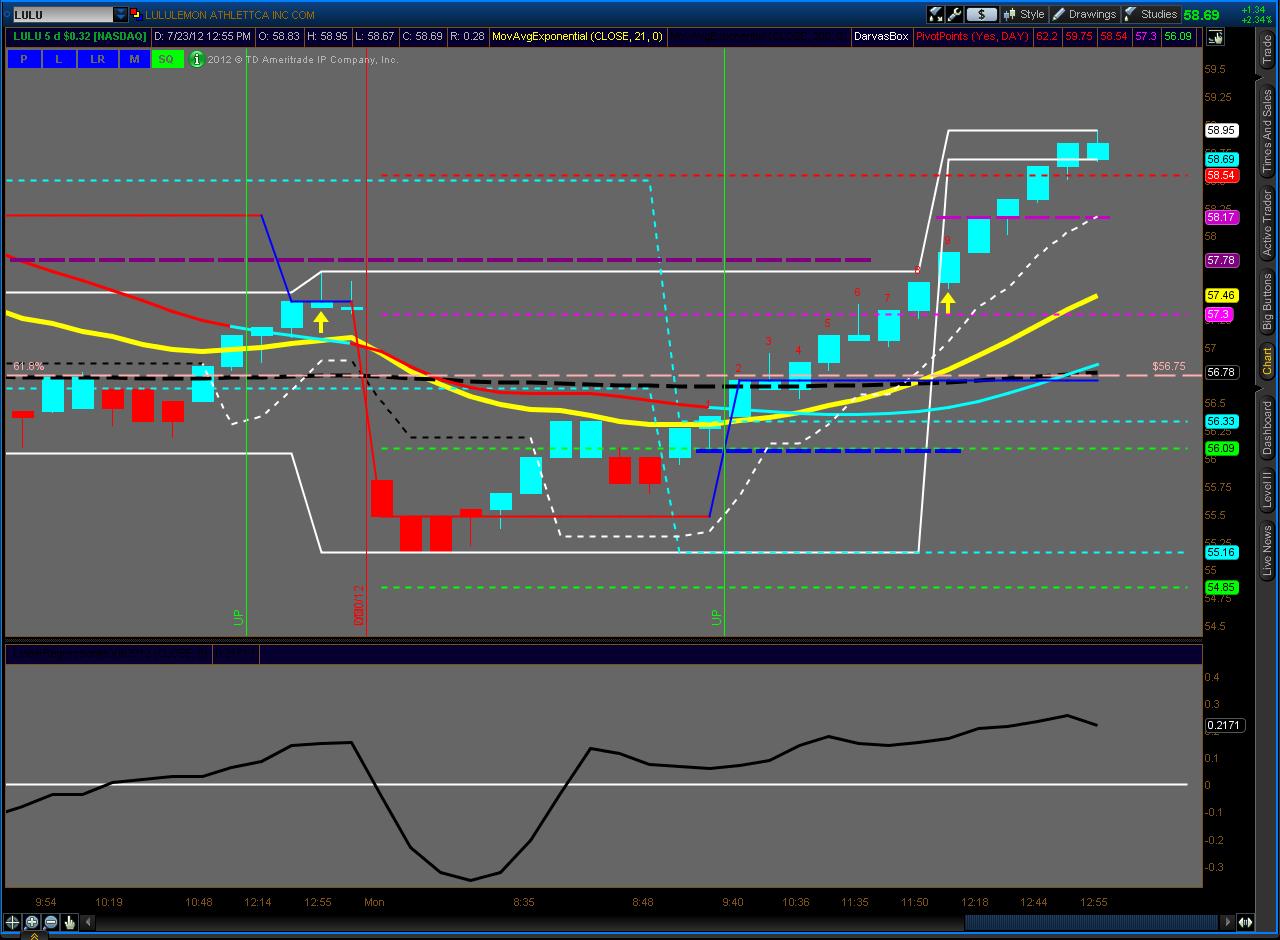This screenshot has height=940, width=1280.
Task: Click the colored squares link icon
Action: tap(137, 15)
